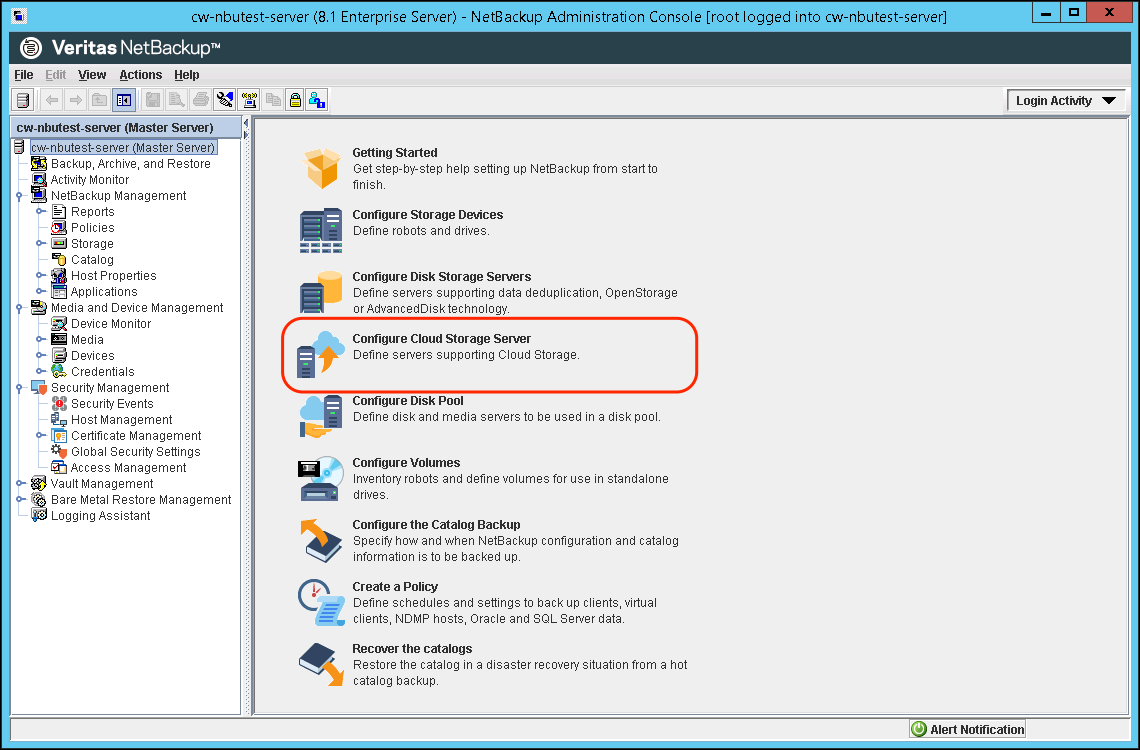
Task: Click the Recover the catalogs book icon
Action: [321, 664]
